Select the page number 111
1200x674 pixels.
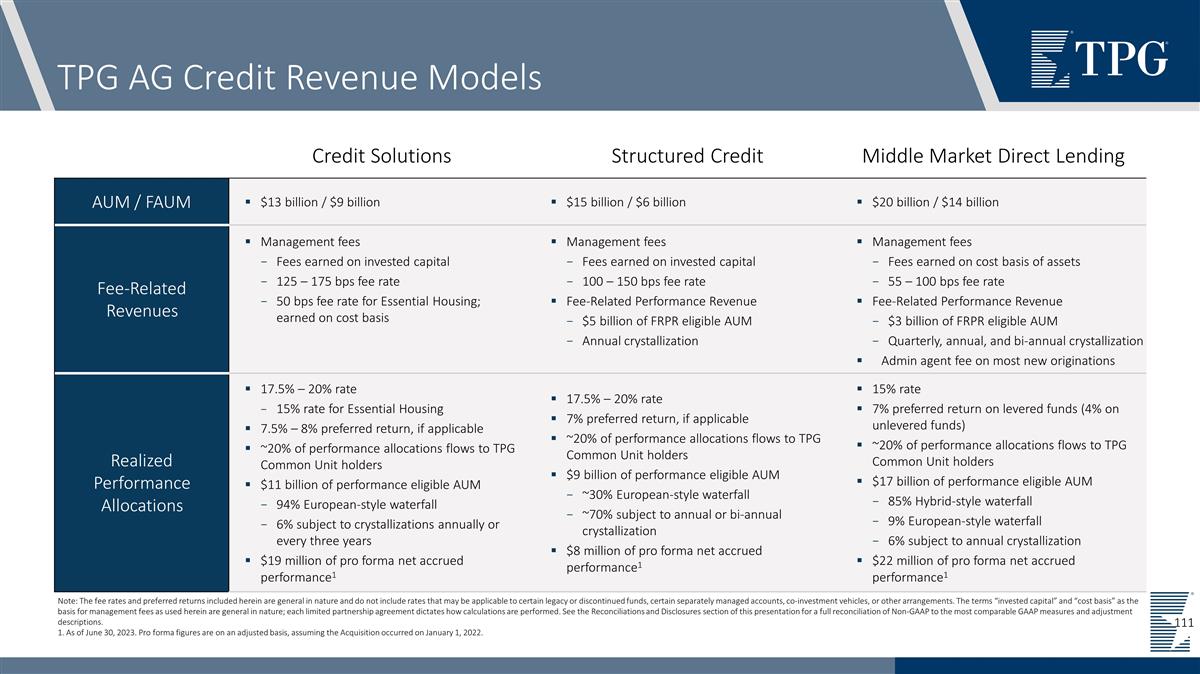point(1186,619)
